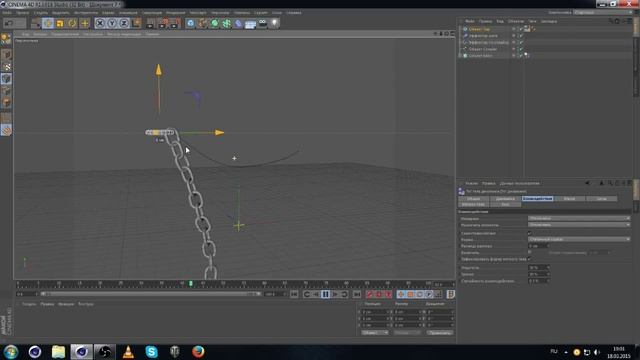Image resolution: width=640 pixels, height=360 pixels.
Task: Click the camera object icon
Action: [x=263, y=23]
